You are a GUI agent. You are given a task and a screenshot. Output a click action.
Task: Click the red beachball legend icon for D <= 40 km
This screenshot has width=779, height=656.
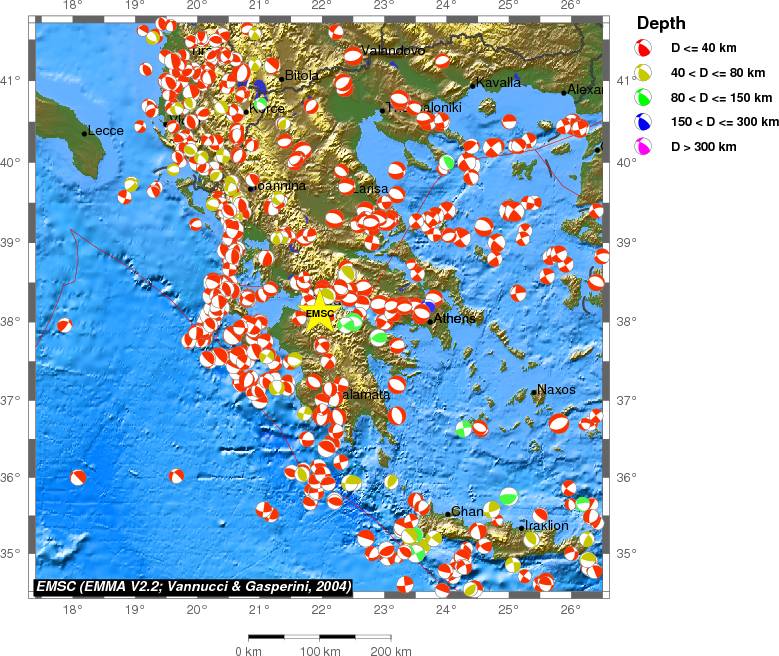[x=643, y=48]
